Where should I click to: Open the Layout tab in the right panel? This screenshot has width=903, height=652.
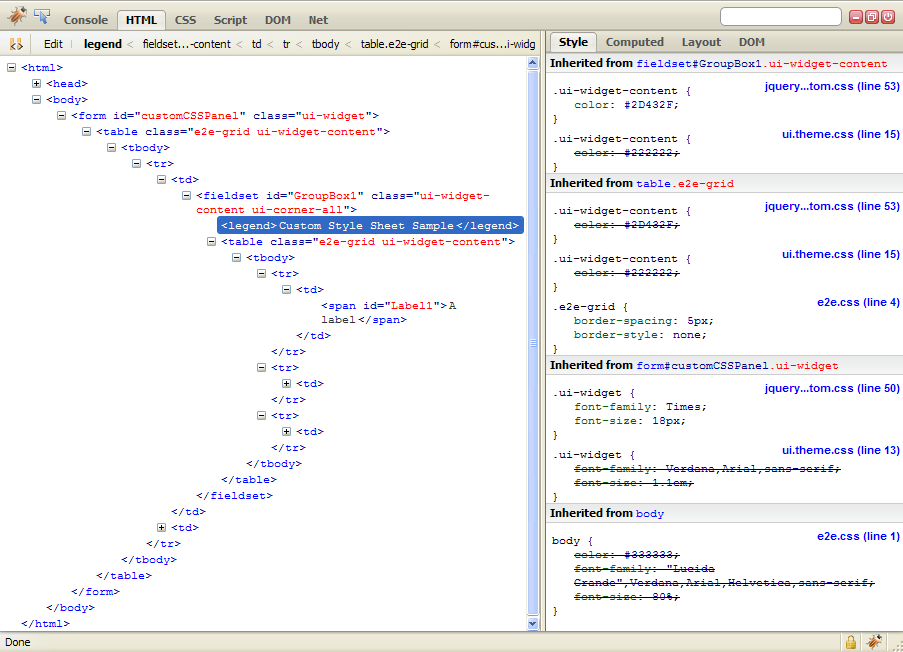(701, 42)
